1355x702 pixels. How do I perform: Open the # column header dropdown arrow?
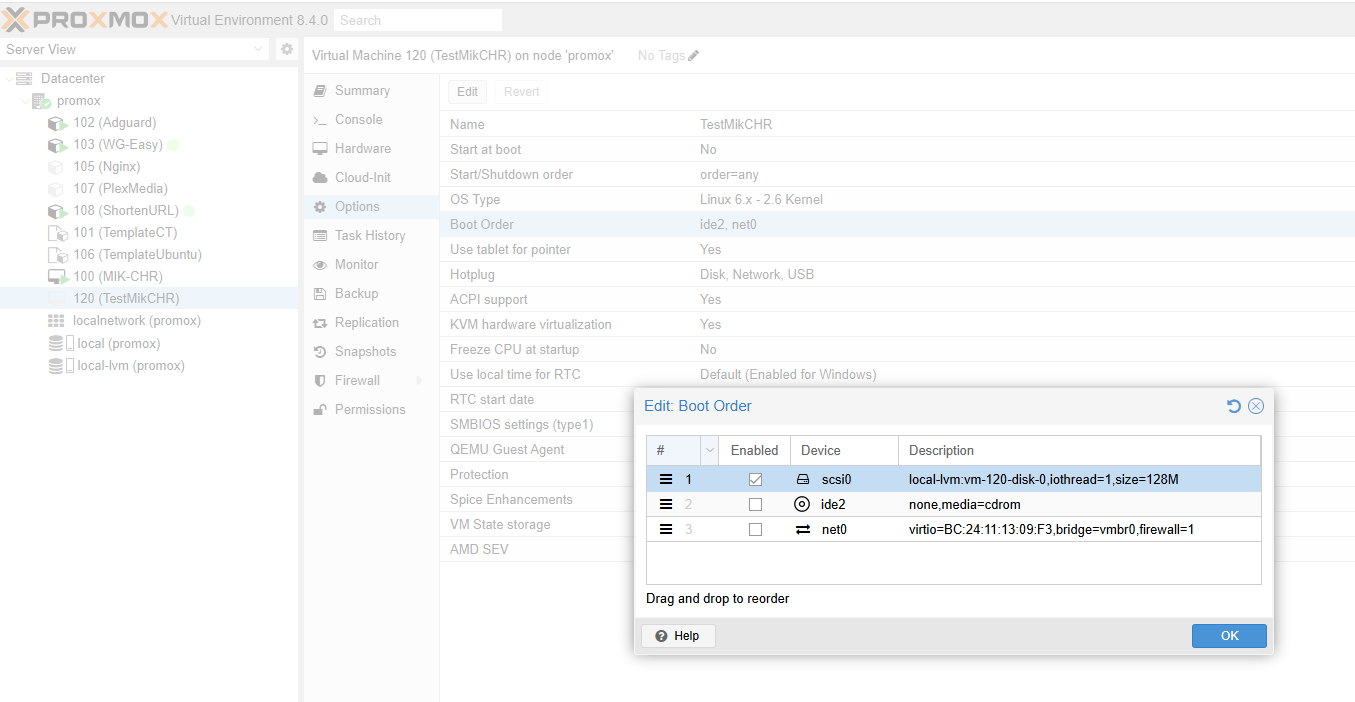tap(710, 451)
